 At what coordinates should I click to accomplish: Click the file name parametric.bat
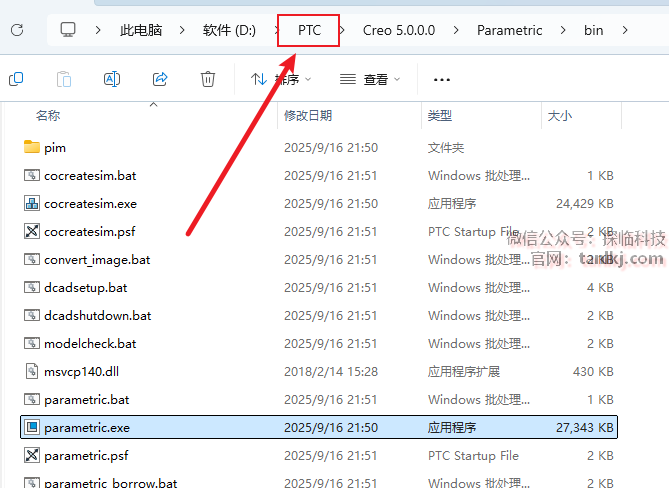coord(87,400)
